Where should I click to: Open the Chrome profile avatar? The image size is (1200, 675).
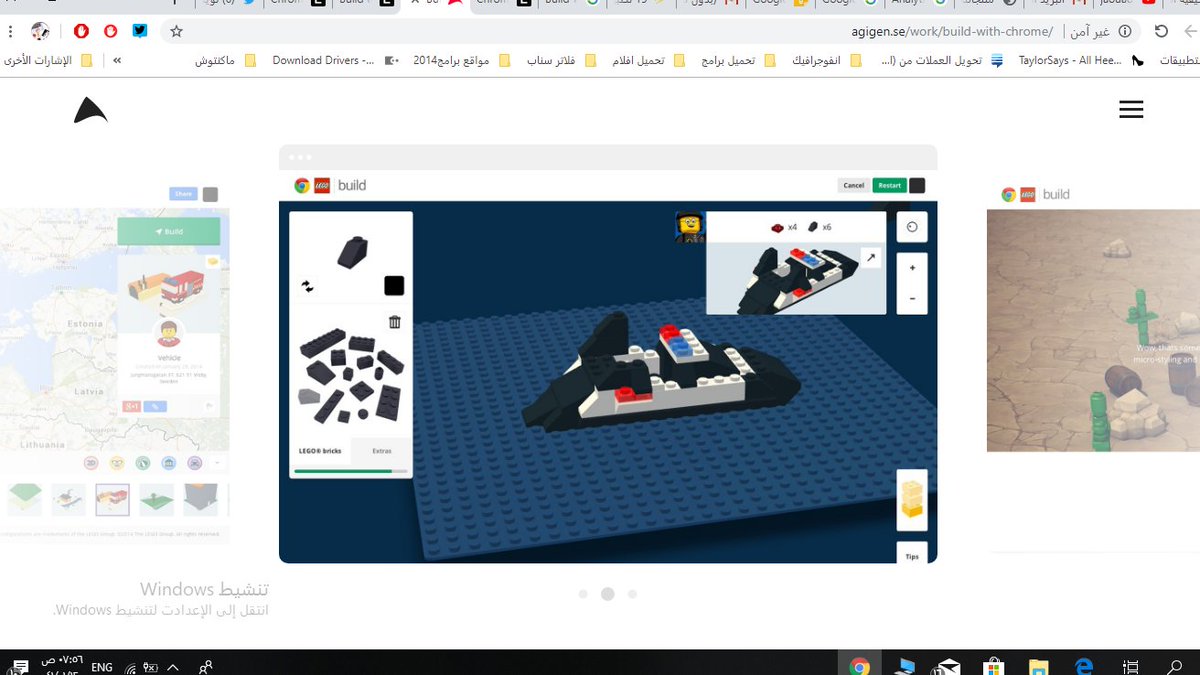(x=40, y=31)
